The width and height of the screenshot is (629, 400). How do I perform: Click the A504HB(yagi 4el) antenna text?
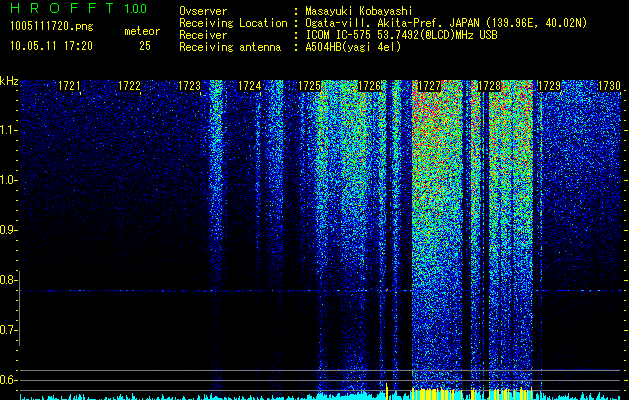(353, 47)
